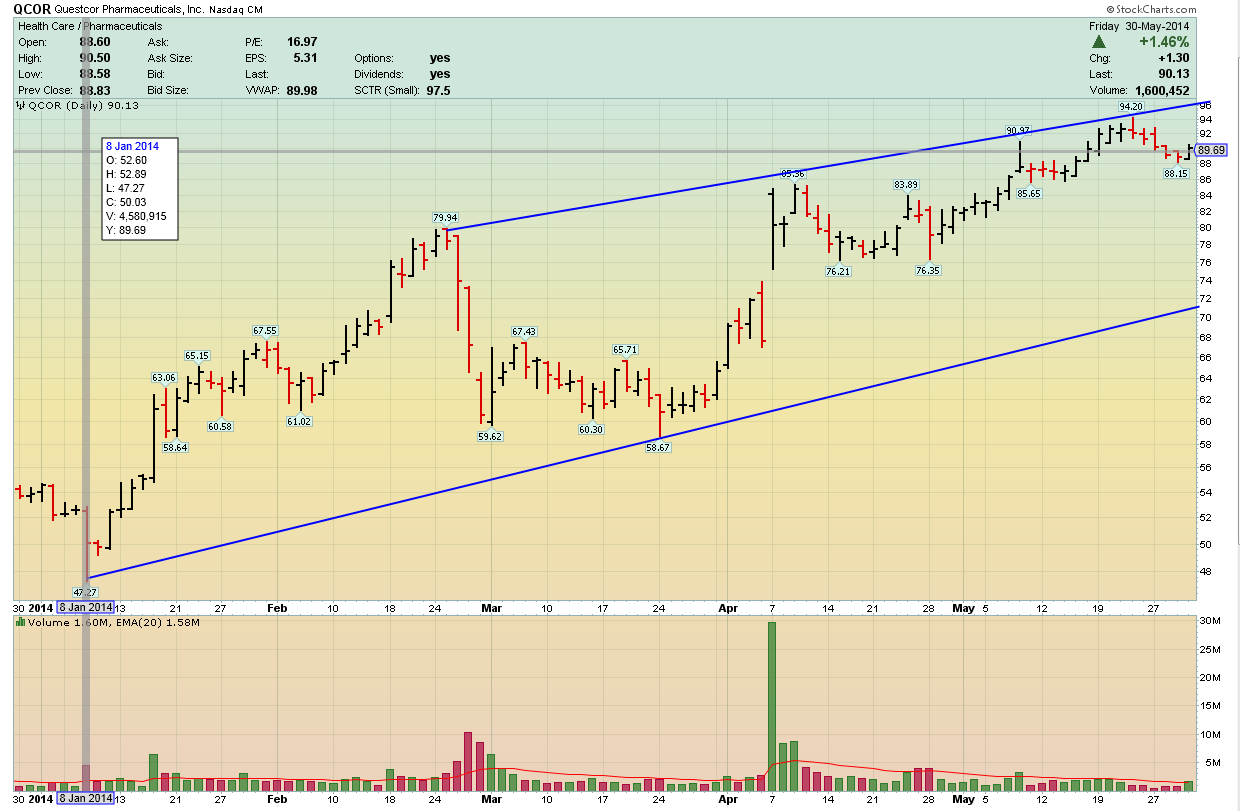Click the 83.89 price label
Image resolution: width=1240 pixels, height=811 pixels.
[906, 184]
